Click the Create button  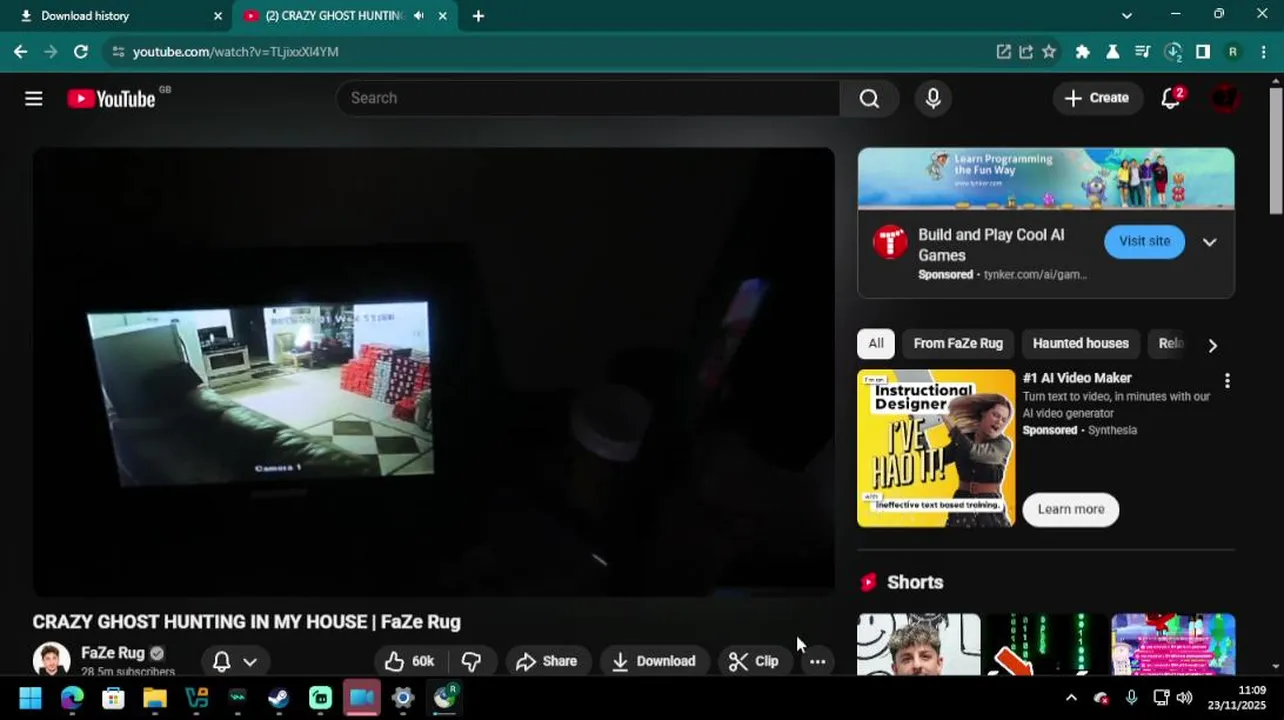click(1097, 98)
